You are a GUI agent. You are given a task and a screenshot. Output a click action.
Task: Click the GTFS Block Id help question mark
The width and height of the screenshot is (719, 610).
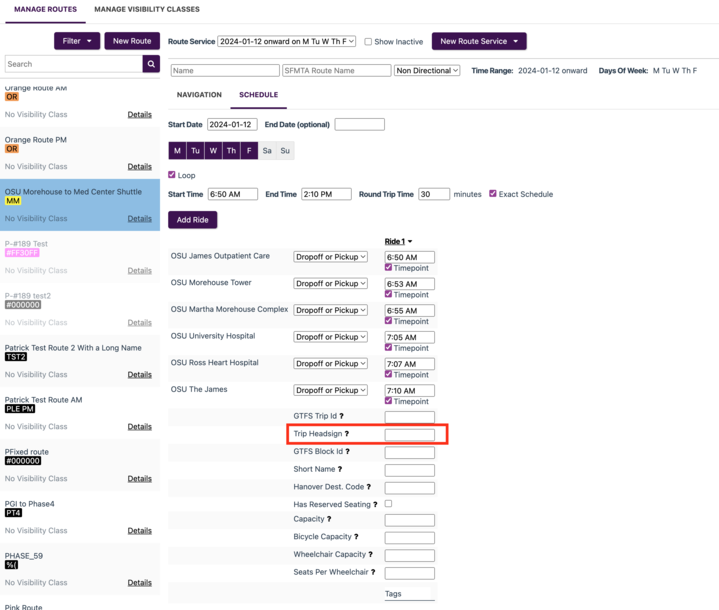point(348,451)
